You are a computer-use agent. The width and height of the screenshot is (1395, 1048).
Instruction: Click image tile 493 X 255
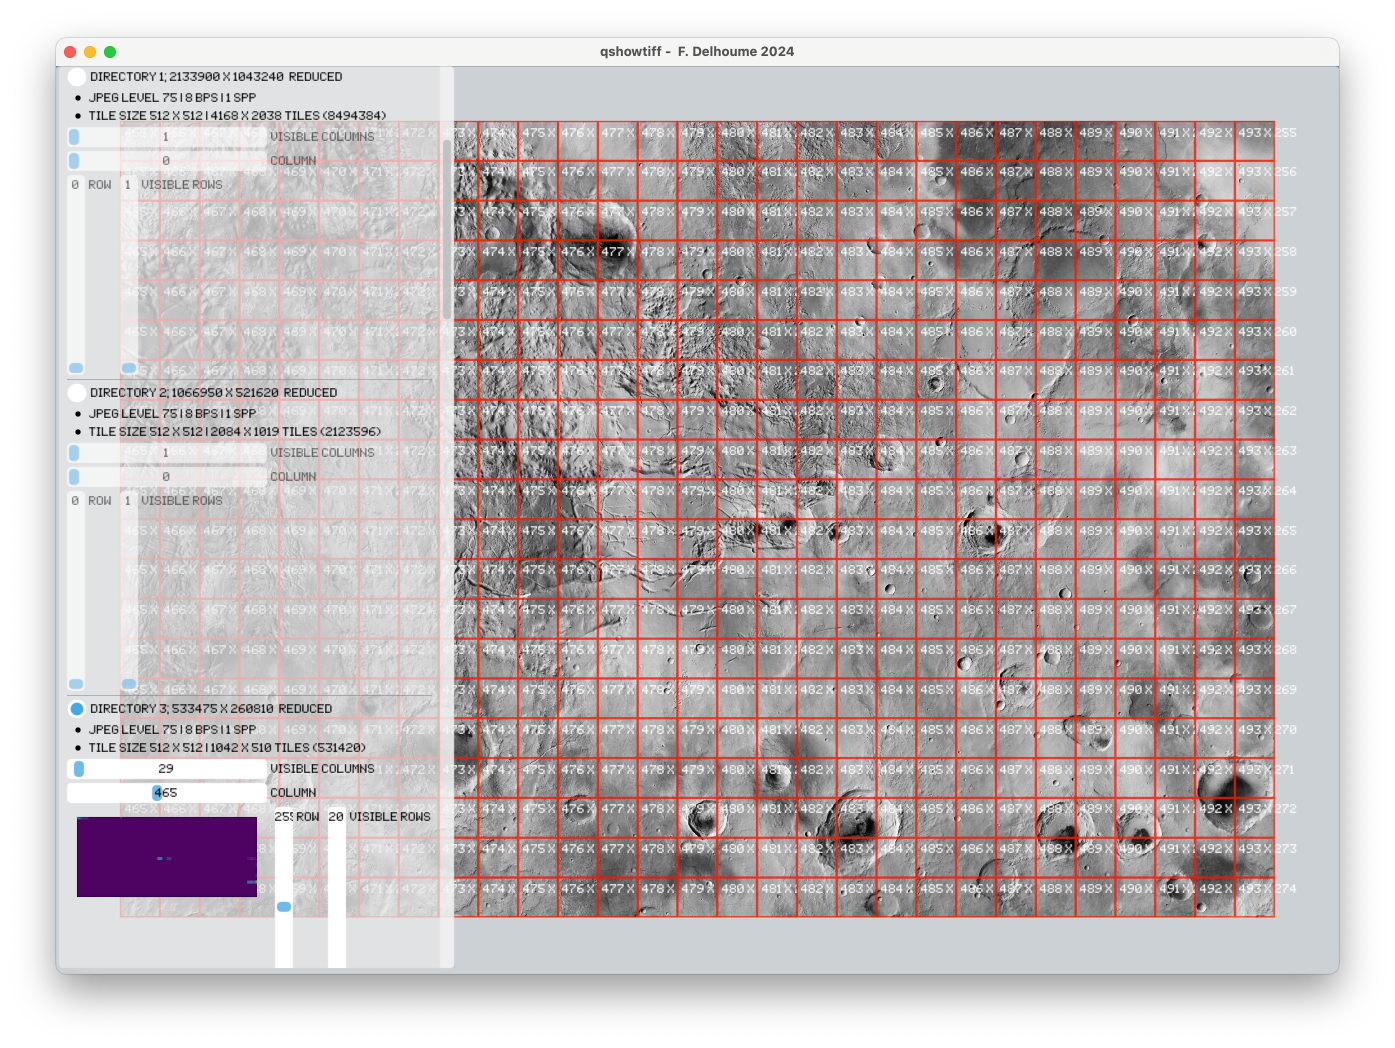point(1255,142)
